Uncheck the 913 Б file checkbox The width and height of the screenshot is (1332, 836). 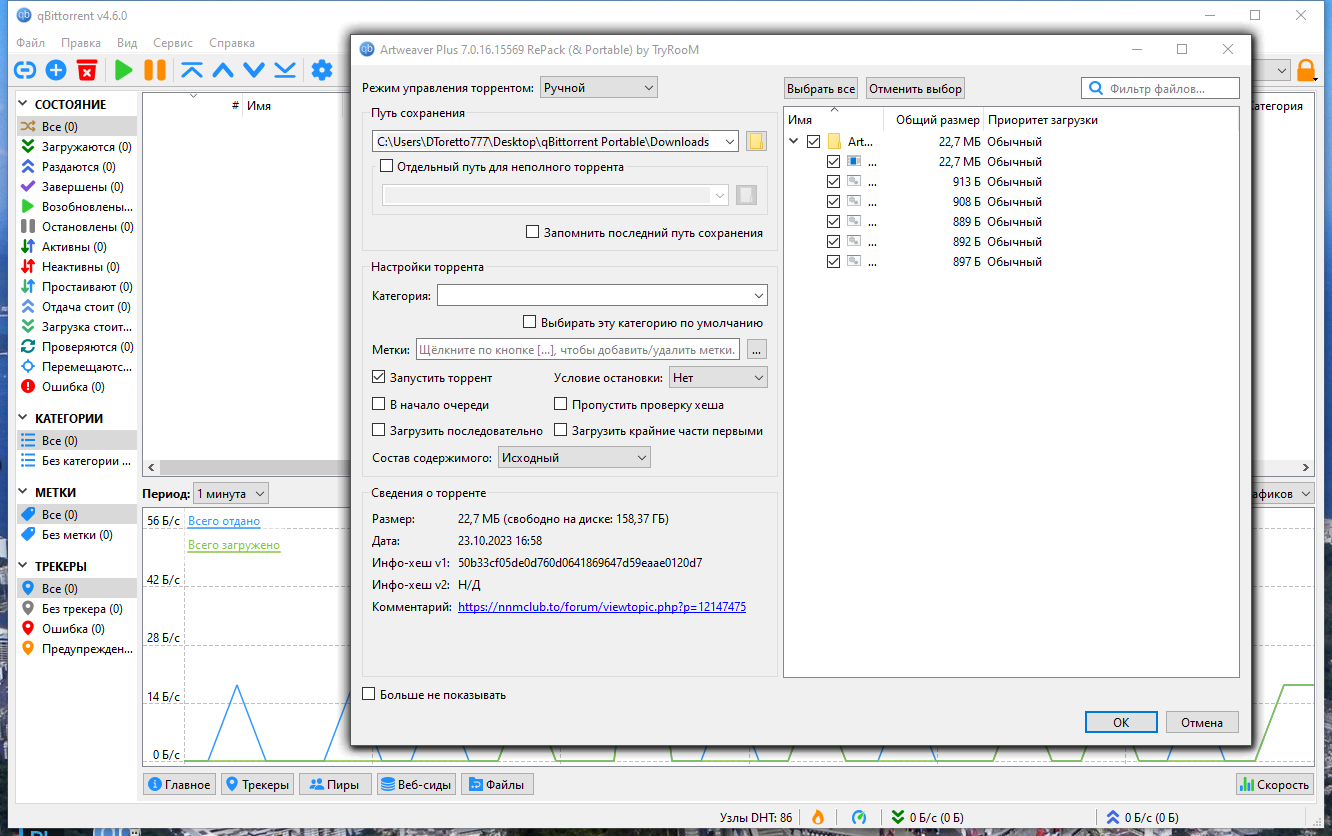[833, 182]
